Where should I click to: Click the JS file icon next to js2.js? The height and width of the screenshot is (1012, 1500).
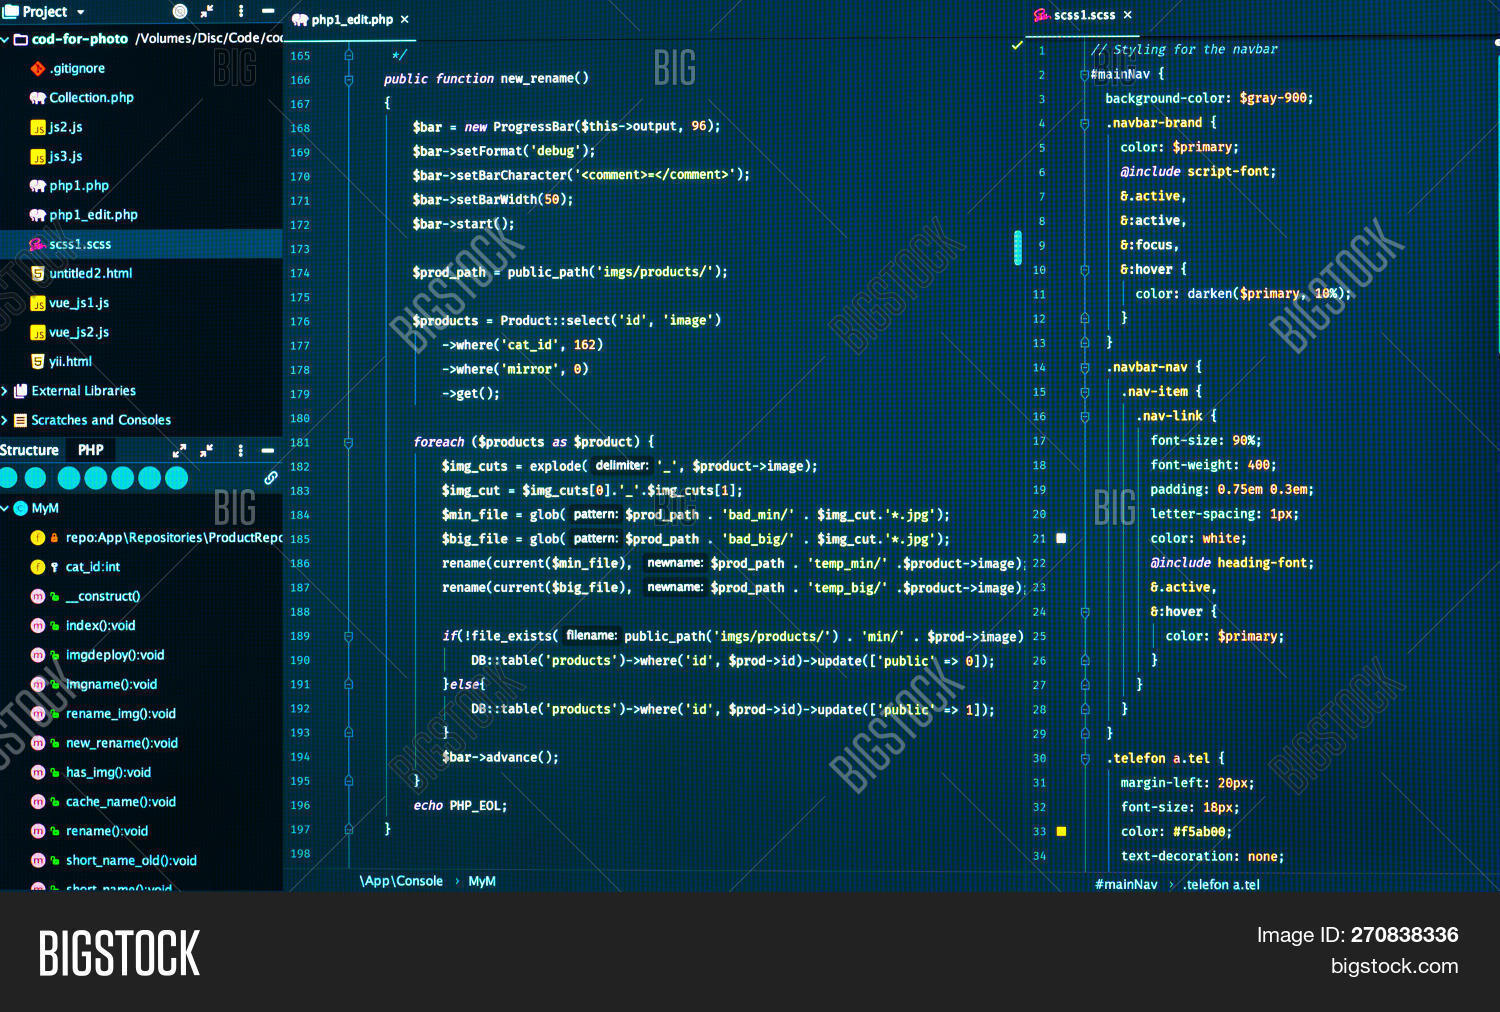[x=38, y=127]
